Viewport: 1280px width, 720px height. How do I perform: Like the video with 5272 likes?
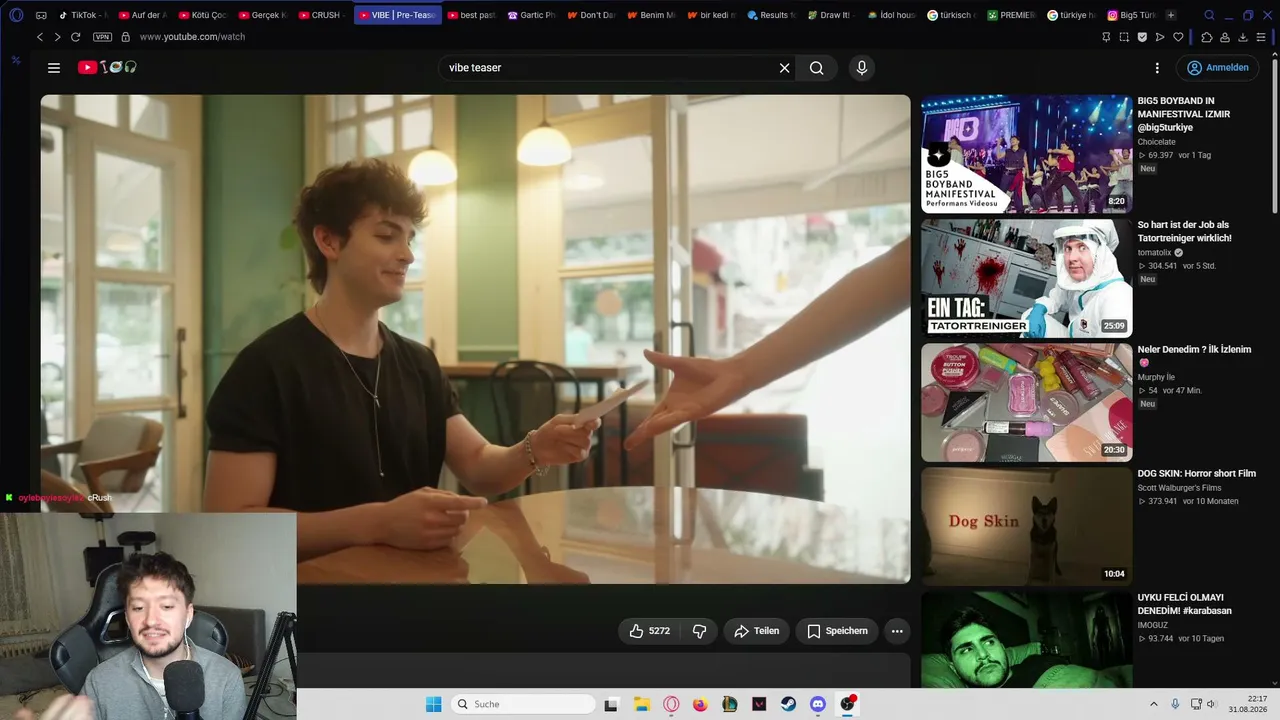point(650,631)
